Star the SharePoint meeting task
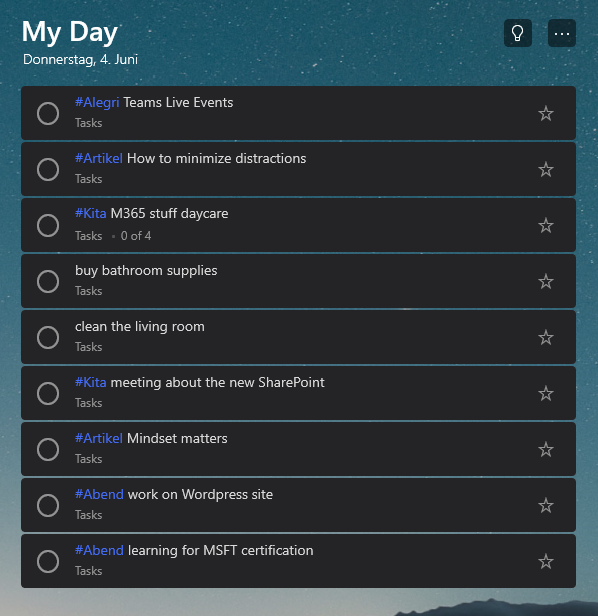 pyautogui.click(x=546, y=394)
